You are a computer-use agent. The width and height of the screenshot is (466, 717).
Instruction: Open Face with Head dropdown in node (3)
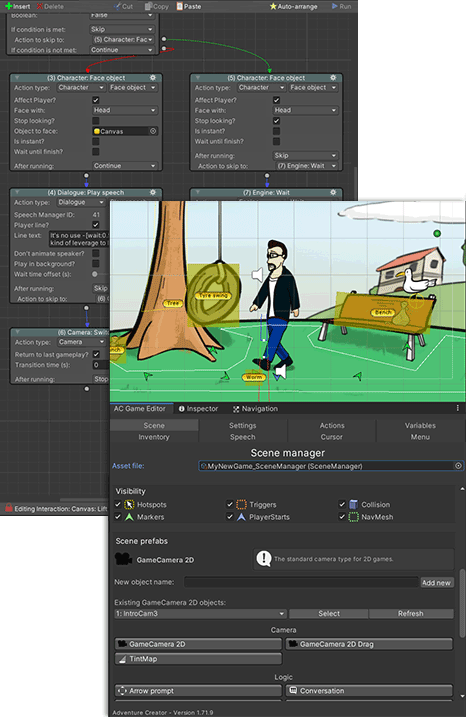[124, 110]
